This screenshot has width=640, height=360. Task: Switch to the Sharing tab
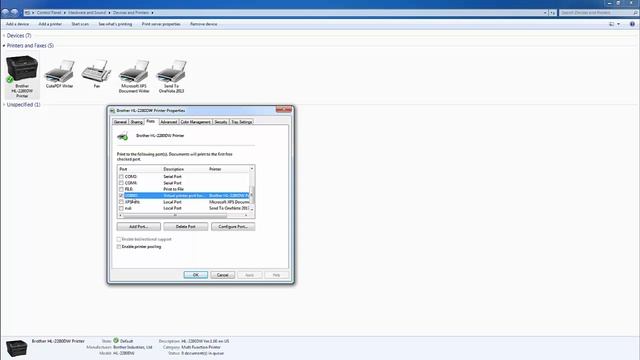pos(137,122)
